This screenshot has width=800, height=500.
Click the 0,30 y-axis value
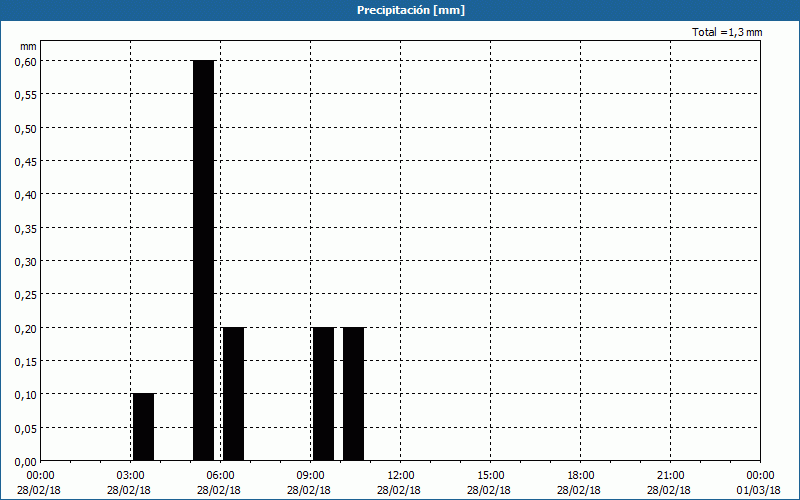click(26, 262)
